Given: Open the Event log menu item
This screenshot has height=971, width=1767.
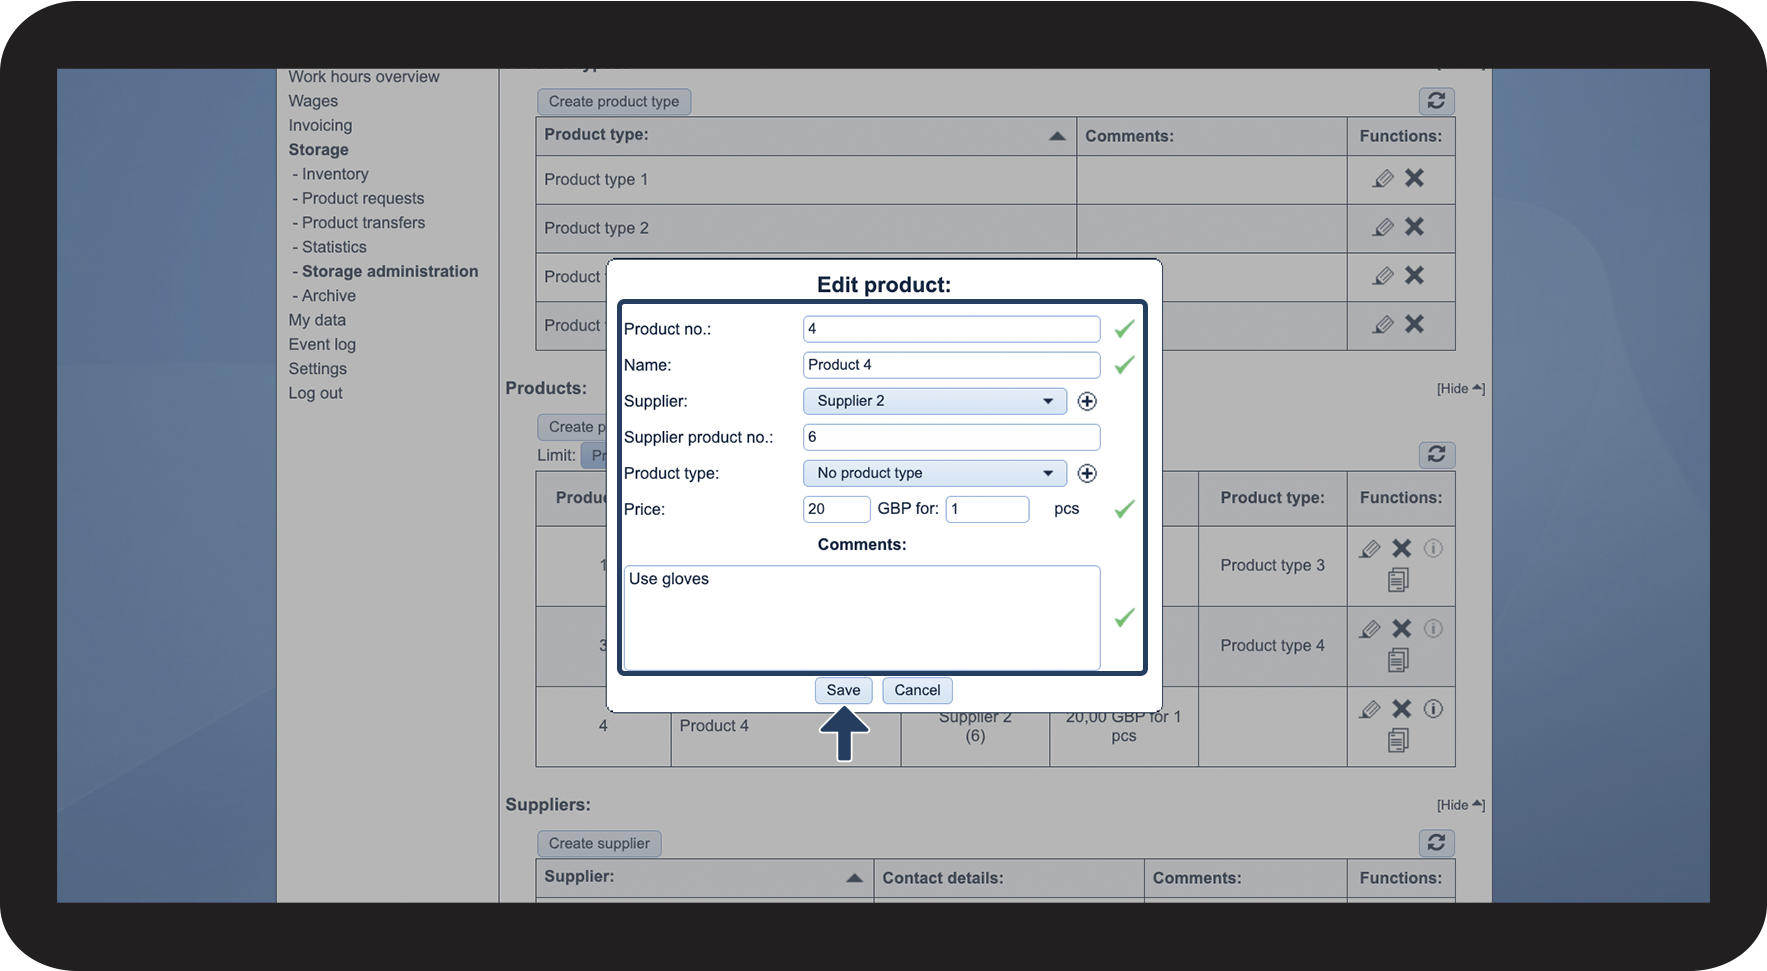Looking at the screenshot, I should [x=322, y=344].
